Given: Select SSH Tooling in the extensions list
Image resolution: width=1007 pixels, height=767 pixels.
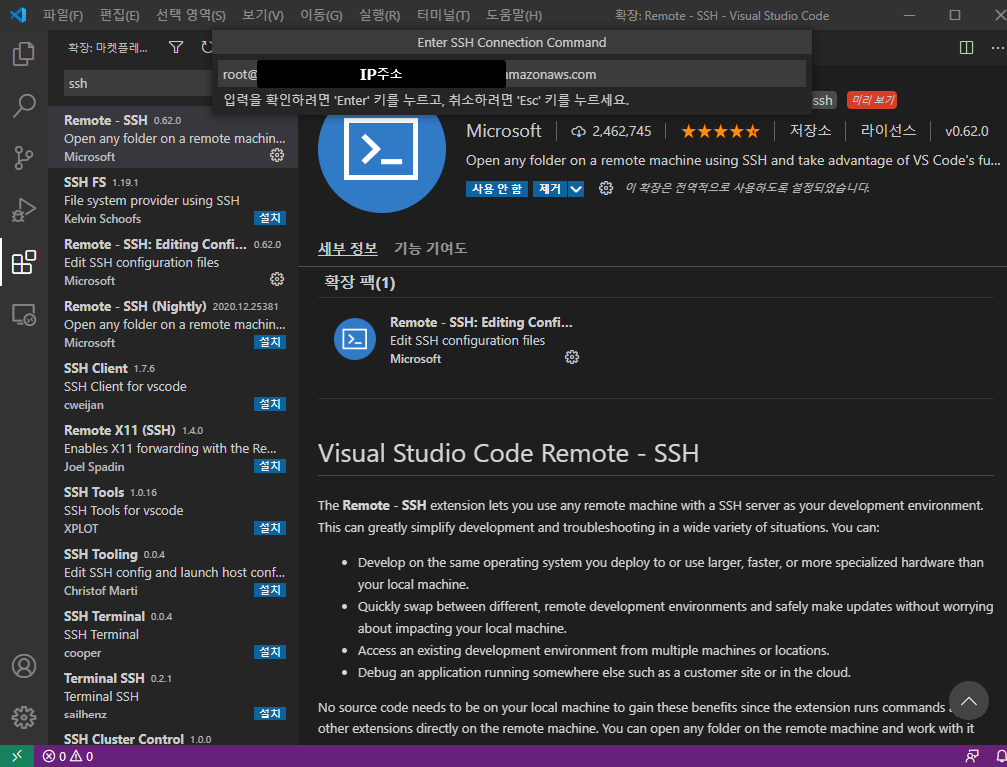Looking at the screenshot, I should [173, 572].
